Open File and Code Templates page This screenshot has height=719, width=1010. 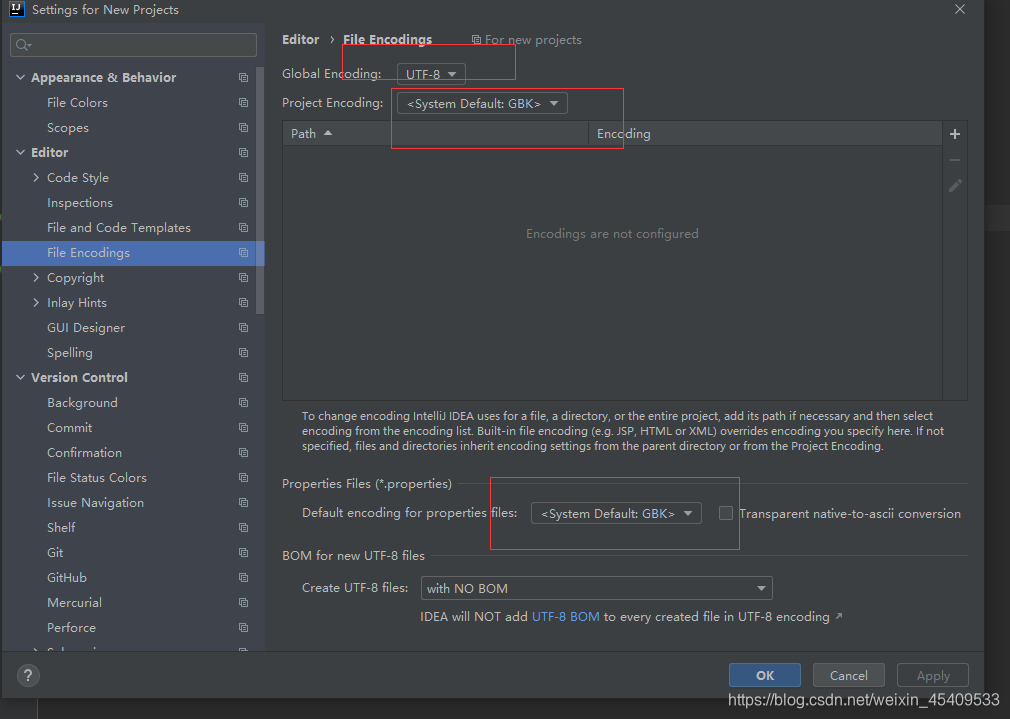119,227
